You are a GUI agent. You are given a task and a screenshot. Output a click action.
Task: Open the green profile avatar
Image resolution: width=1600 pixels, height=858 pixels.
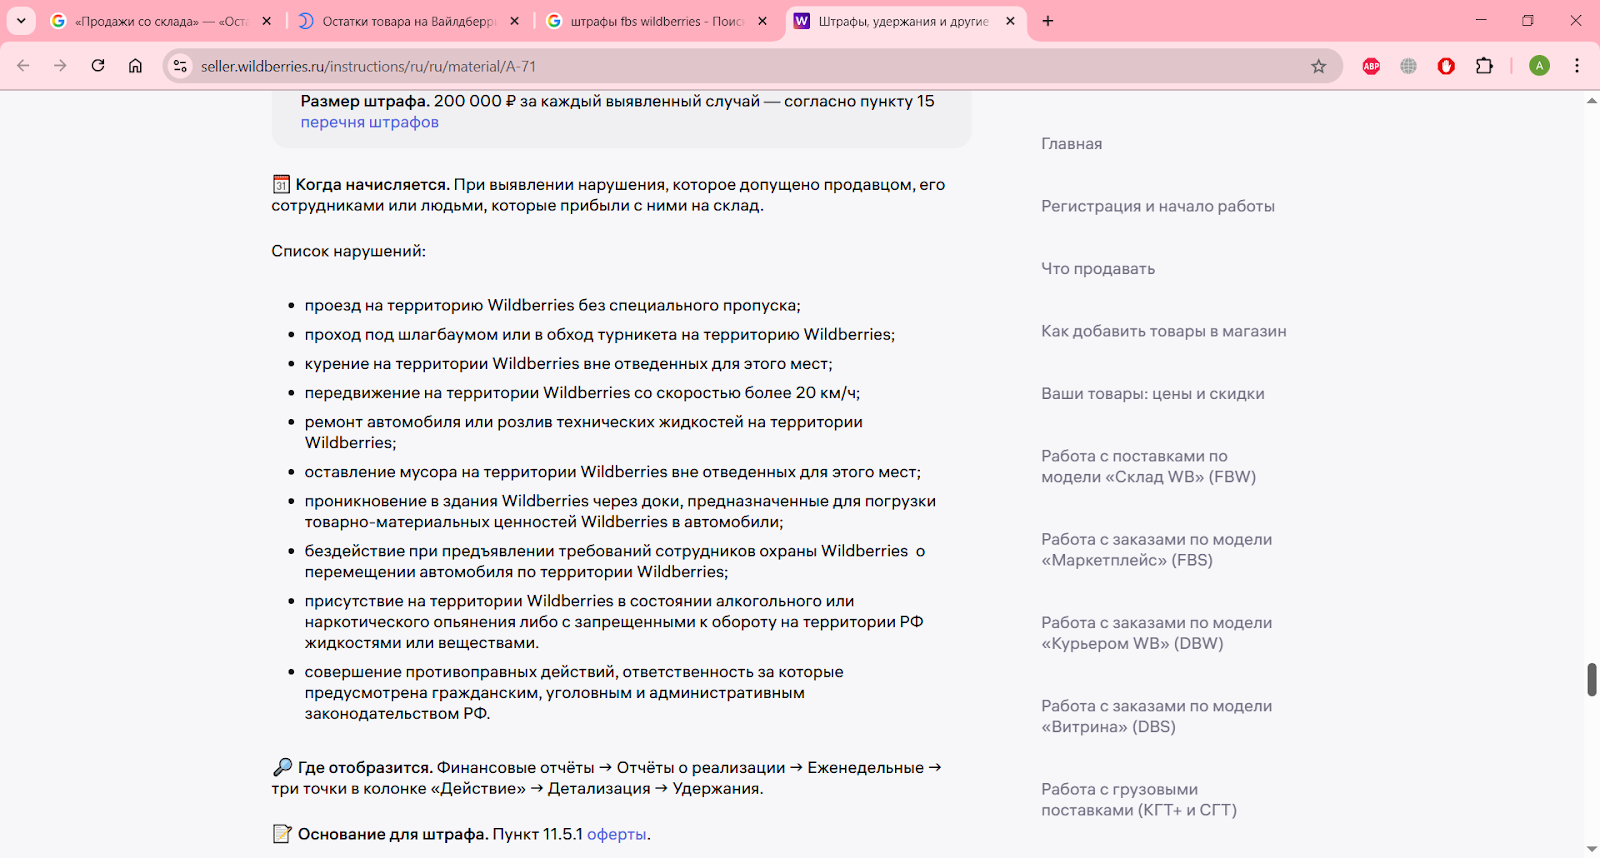point(1540,66)
